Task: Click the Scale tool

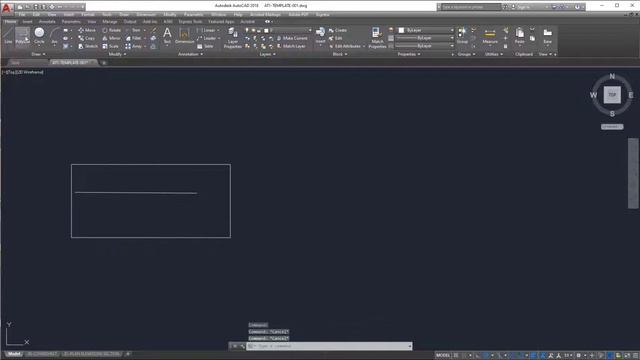Action: pos(111,47)
